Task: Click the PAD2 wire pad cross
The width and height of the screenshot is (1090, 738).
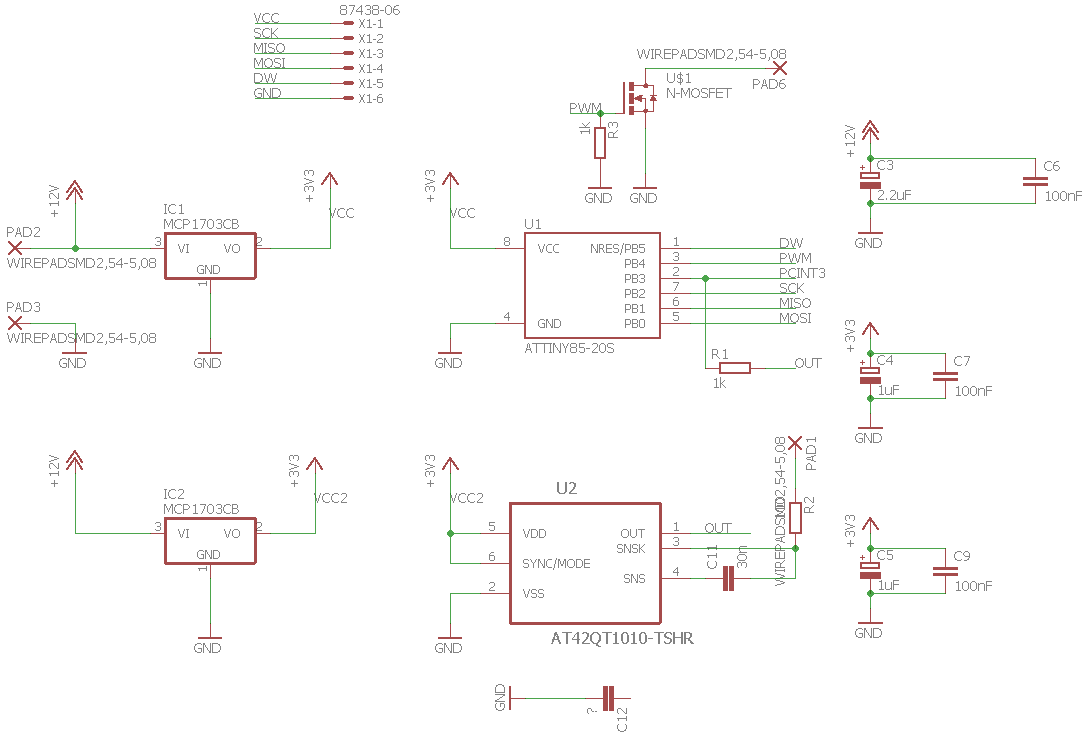Action: [15, 248]
